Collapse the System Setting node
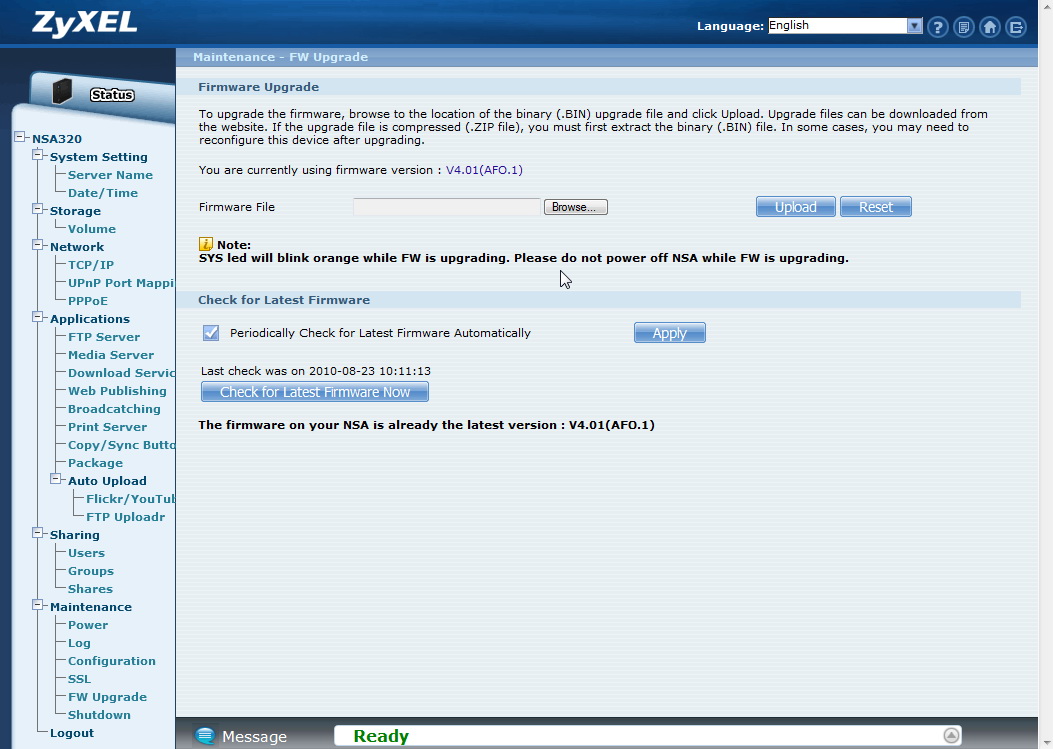This screenshot has width=1053, height=749. click(38, 155)
